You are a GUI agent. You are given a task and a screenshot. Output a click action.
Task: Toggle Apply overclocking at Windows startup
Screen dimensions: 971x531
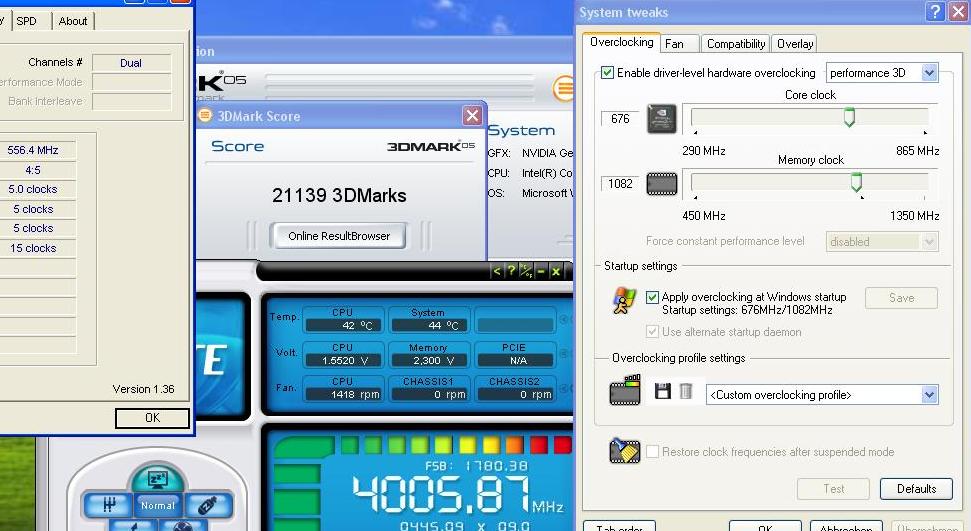[x=652, y=297]
